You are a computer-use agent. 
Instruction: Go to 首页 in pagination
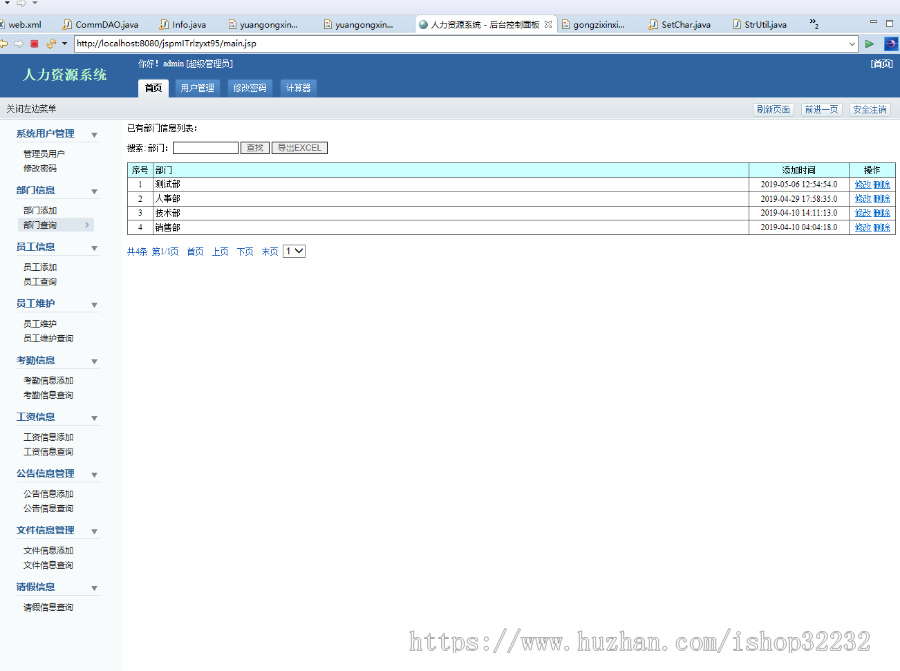point(195,251)
